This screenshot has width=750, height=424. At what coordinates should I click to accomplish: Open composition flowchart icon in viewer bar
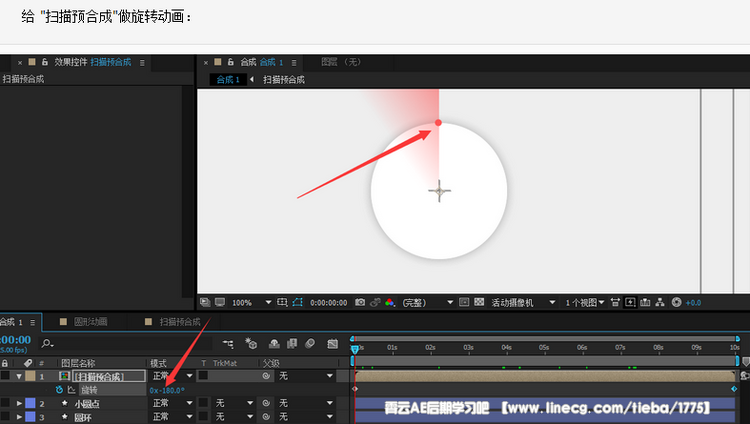660,302
